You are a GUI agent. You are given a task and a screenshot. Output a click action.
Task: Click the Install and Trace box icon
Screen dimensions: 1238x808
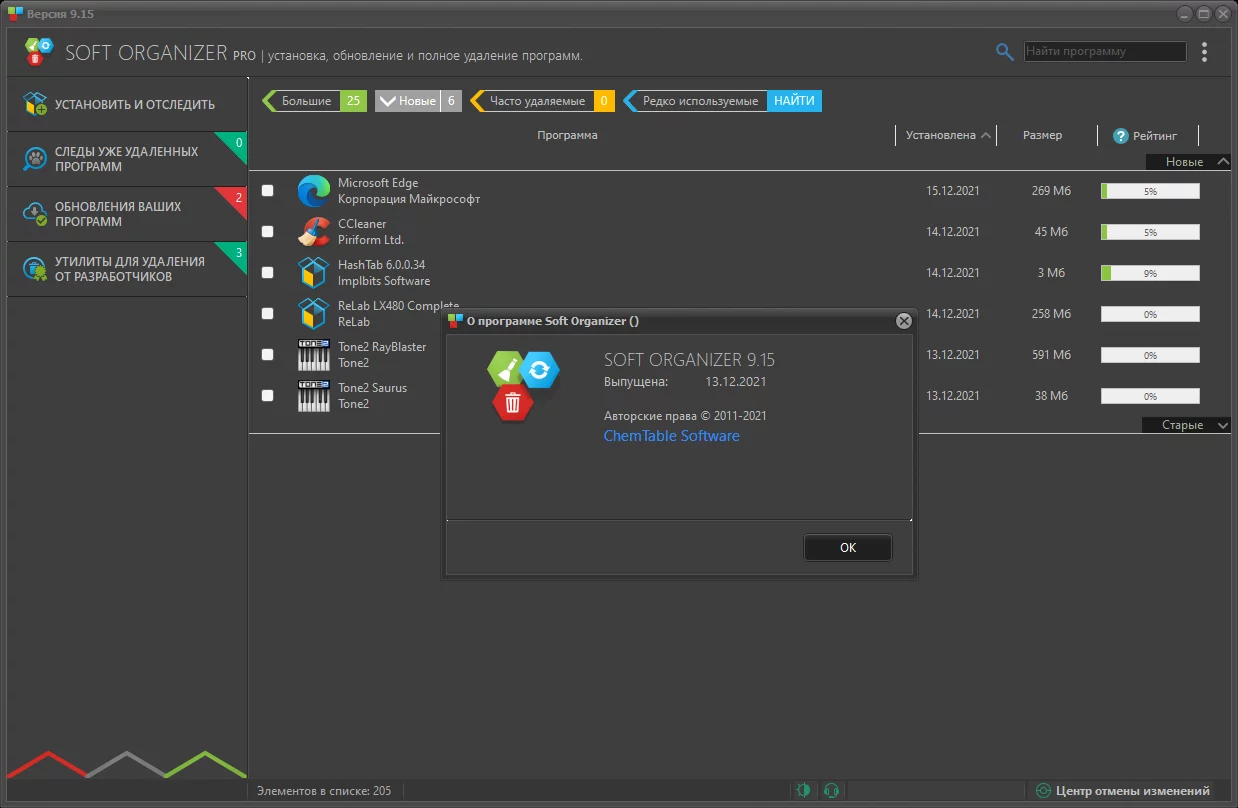[36, 104]
